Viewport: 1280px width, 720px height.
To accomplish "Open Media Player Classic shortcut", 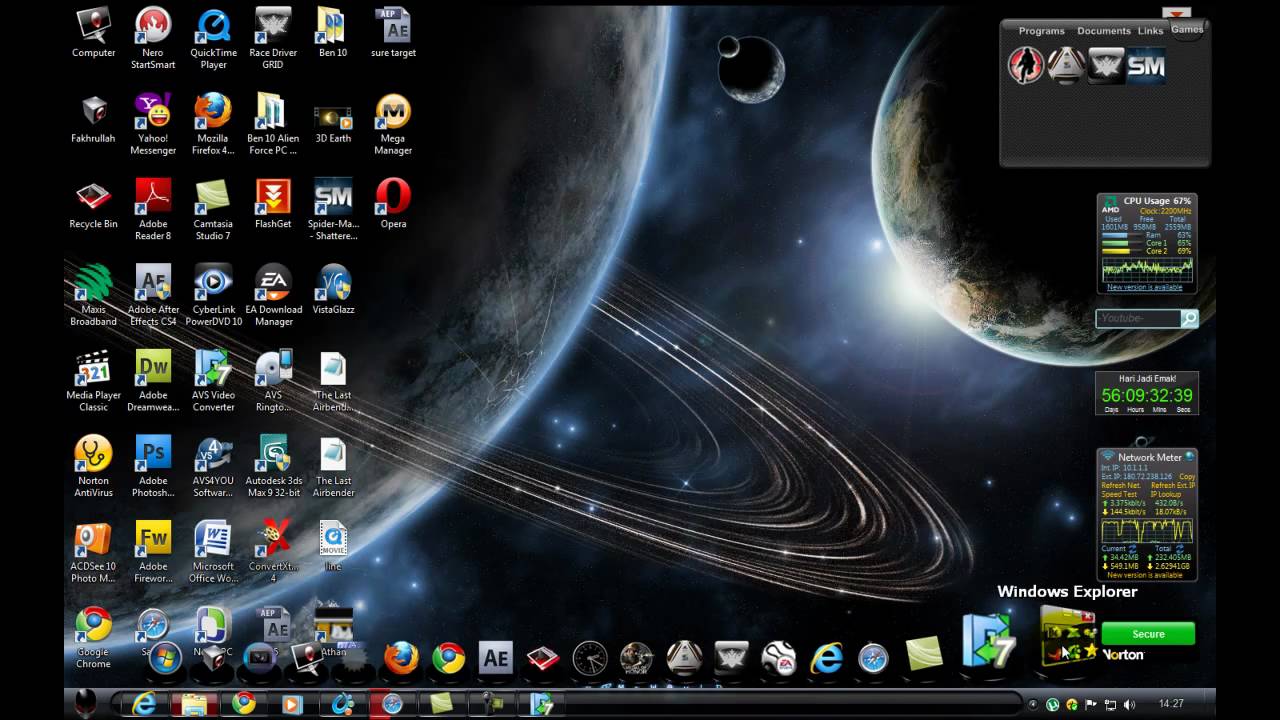I will pyautogui.click(x=93, y=382).
